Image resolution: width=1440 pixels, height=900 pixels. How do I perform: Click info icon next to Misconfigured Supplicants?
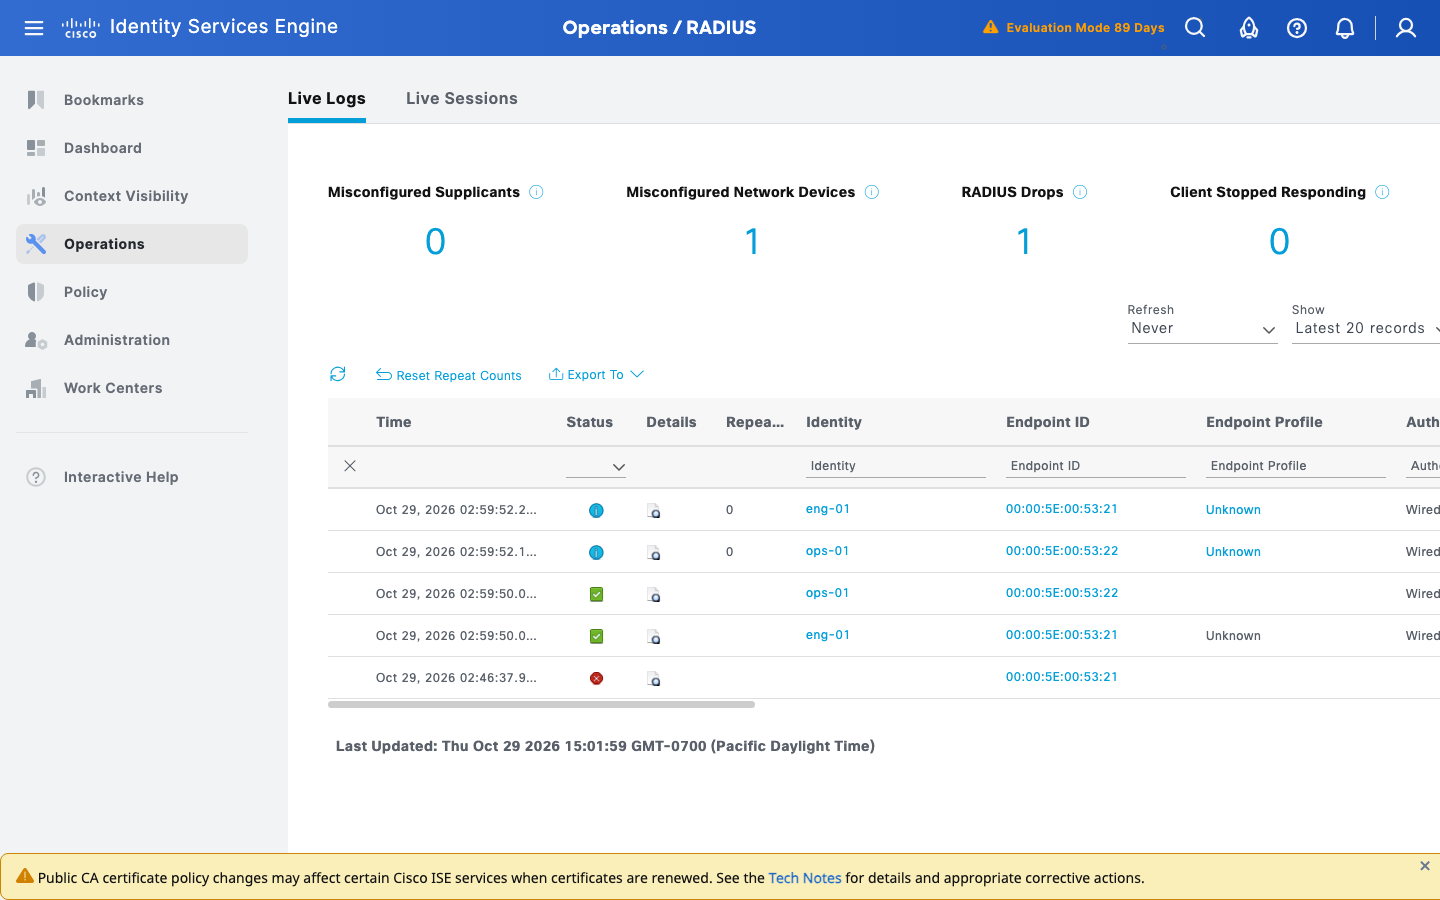[536, 192]
